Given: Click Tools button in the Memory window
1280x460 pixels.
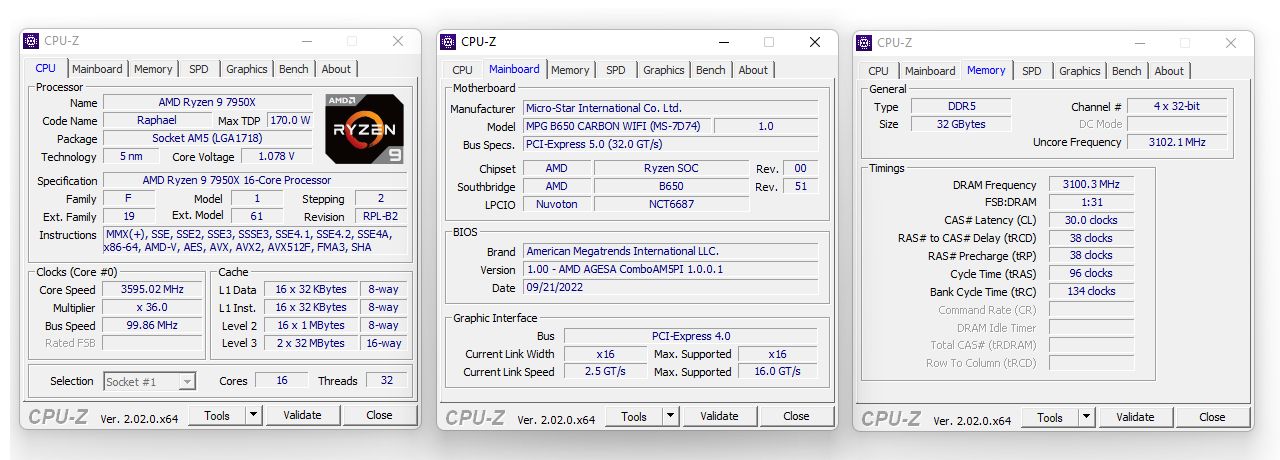Looking at the screenshot, I should pyautogui.click(x=1050, y=417).
